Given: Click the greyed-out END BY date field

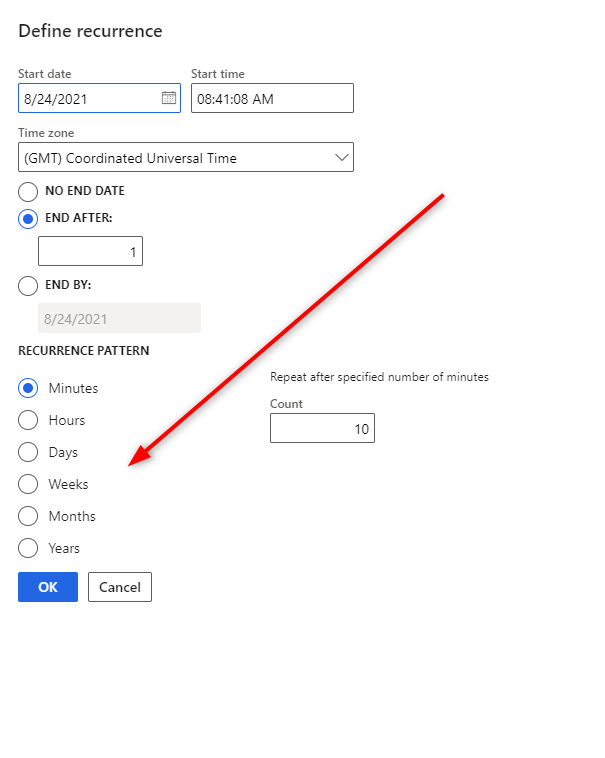Looking at the screenshot, I should pyautogui.click(x=118, y=319).
